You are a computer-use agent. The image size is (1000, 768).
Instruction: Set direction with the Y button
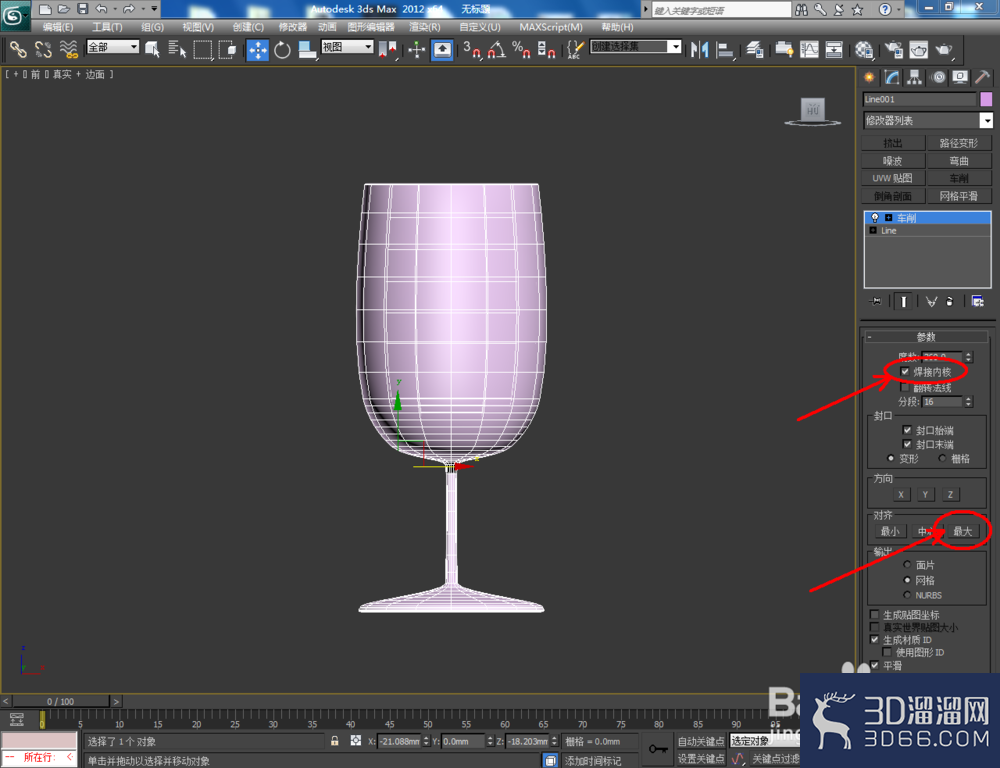925,494
